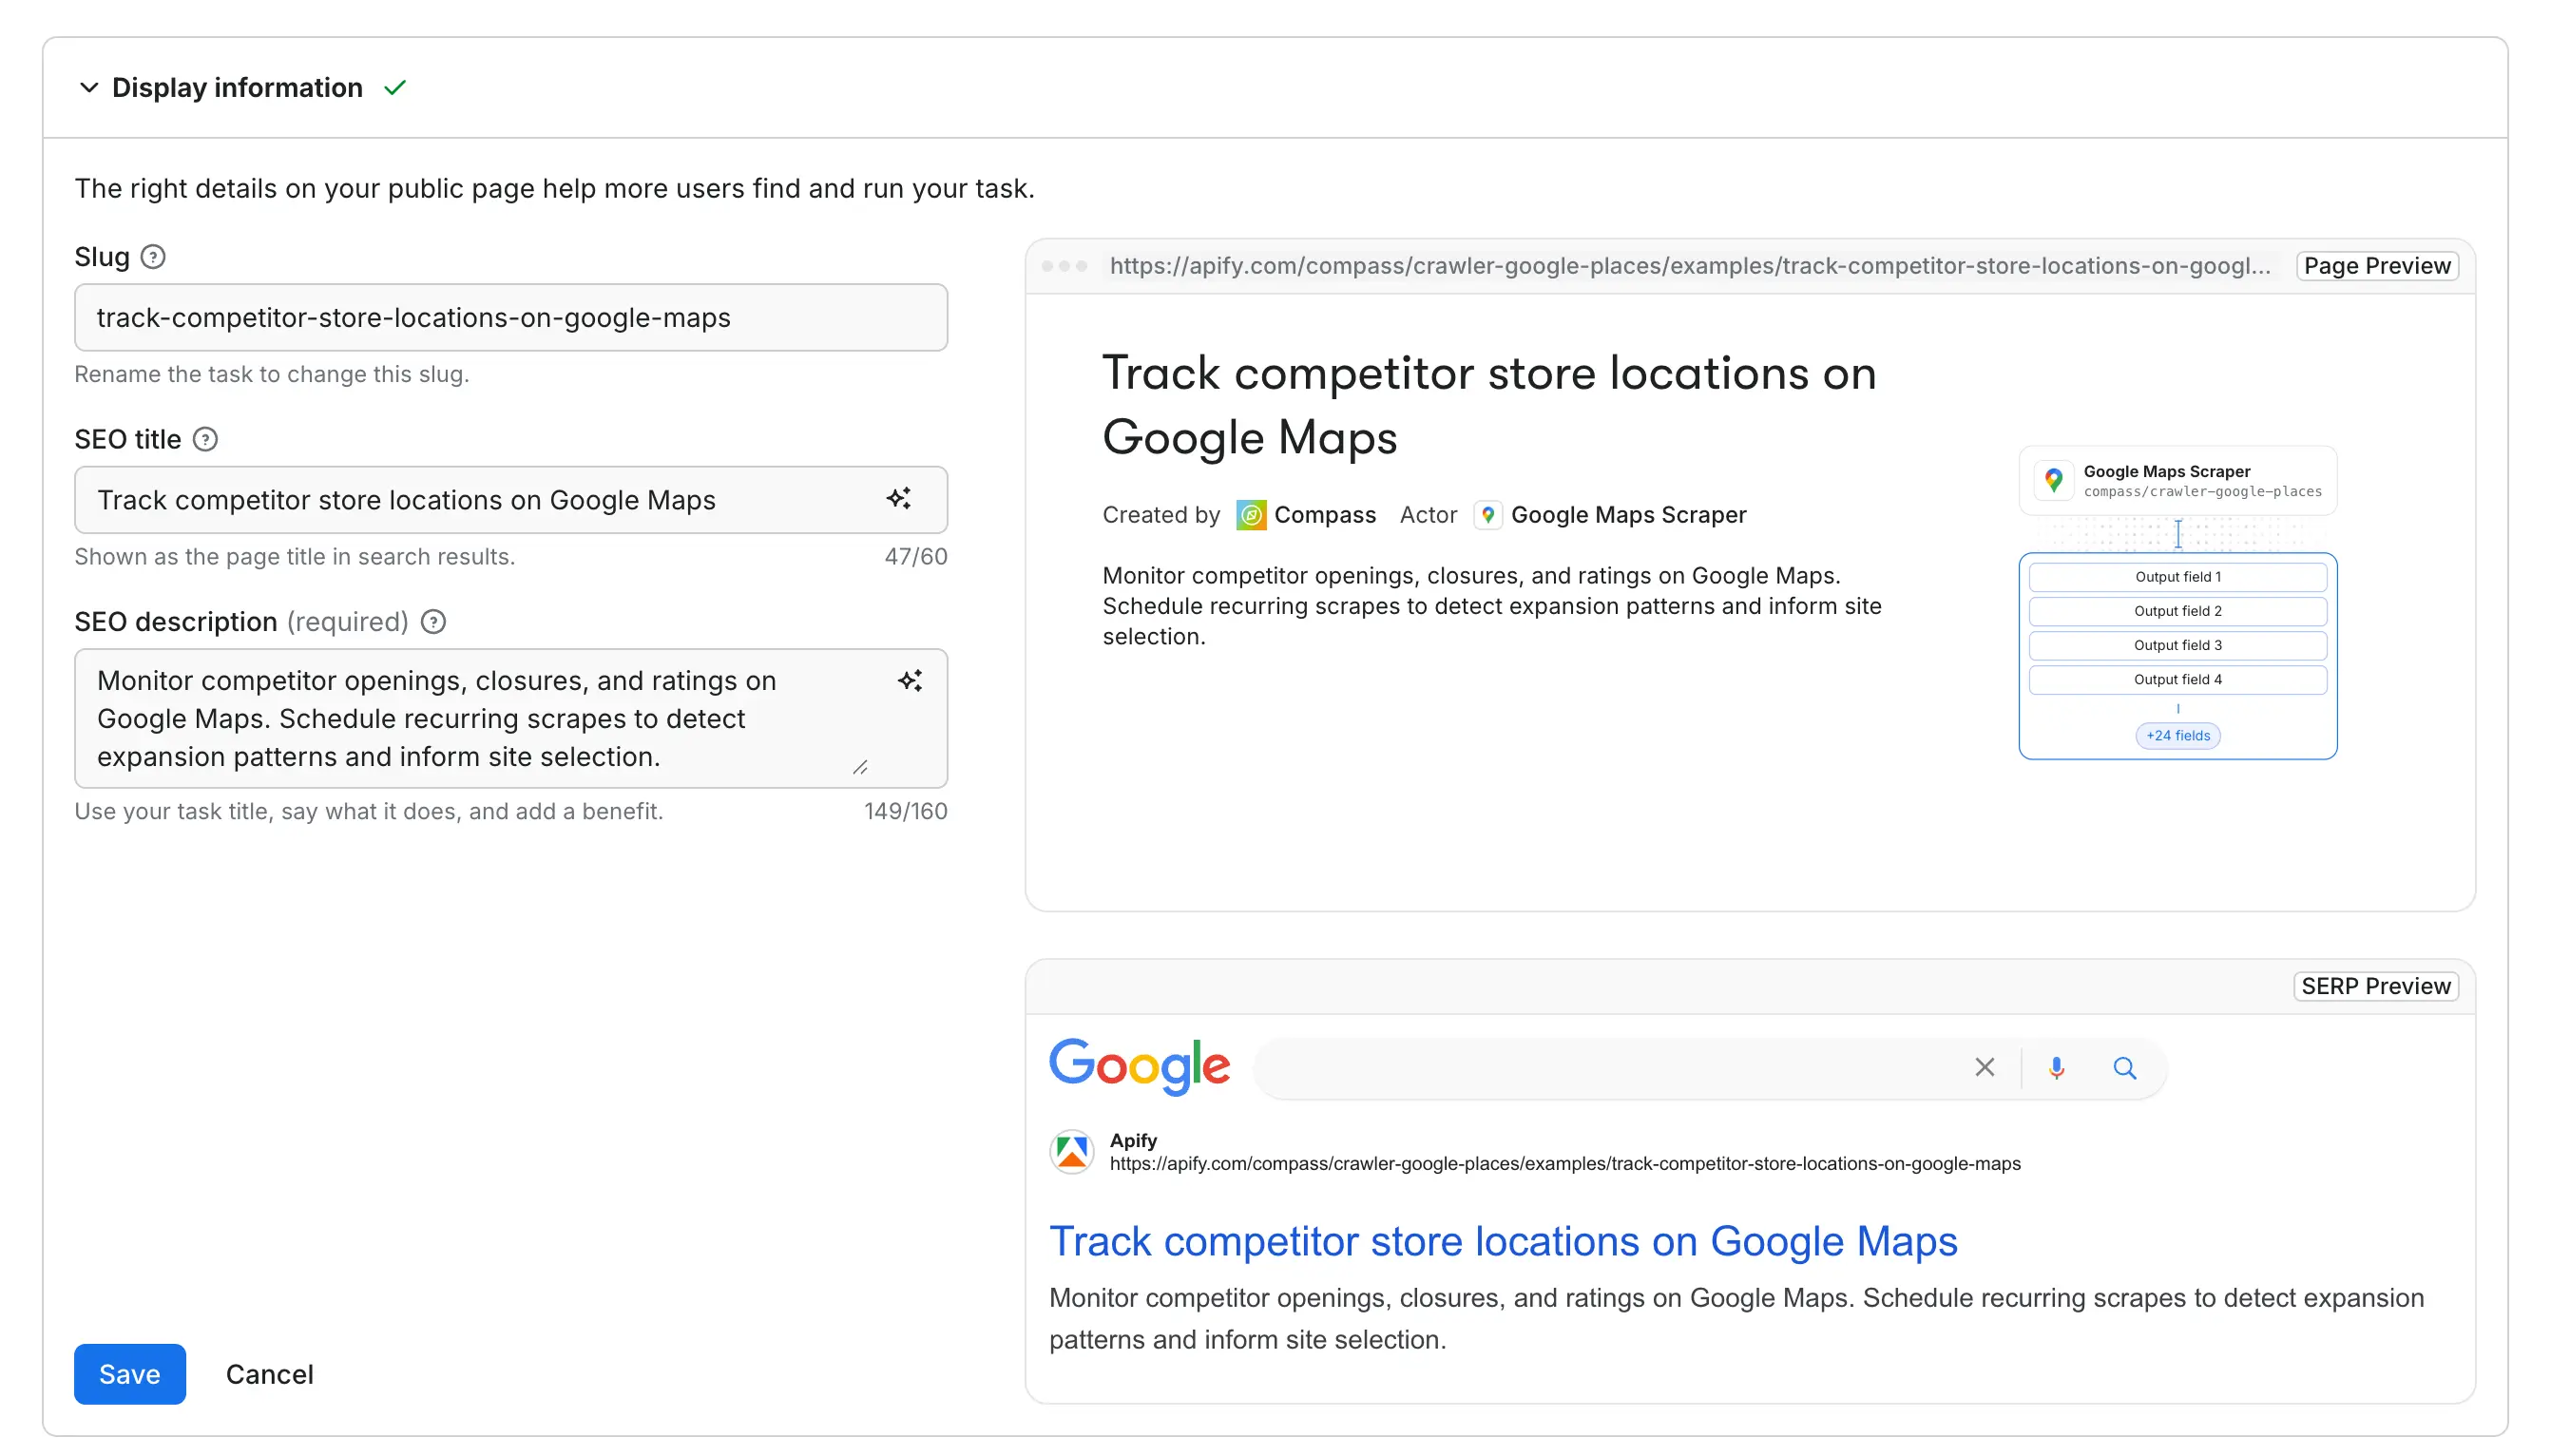Open the SEO description help icon
2551x1456 pixels.
[x=433, y=622]
